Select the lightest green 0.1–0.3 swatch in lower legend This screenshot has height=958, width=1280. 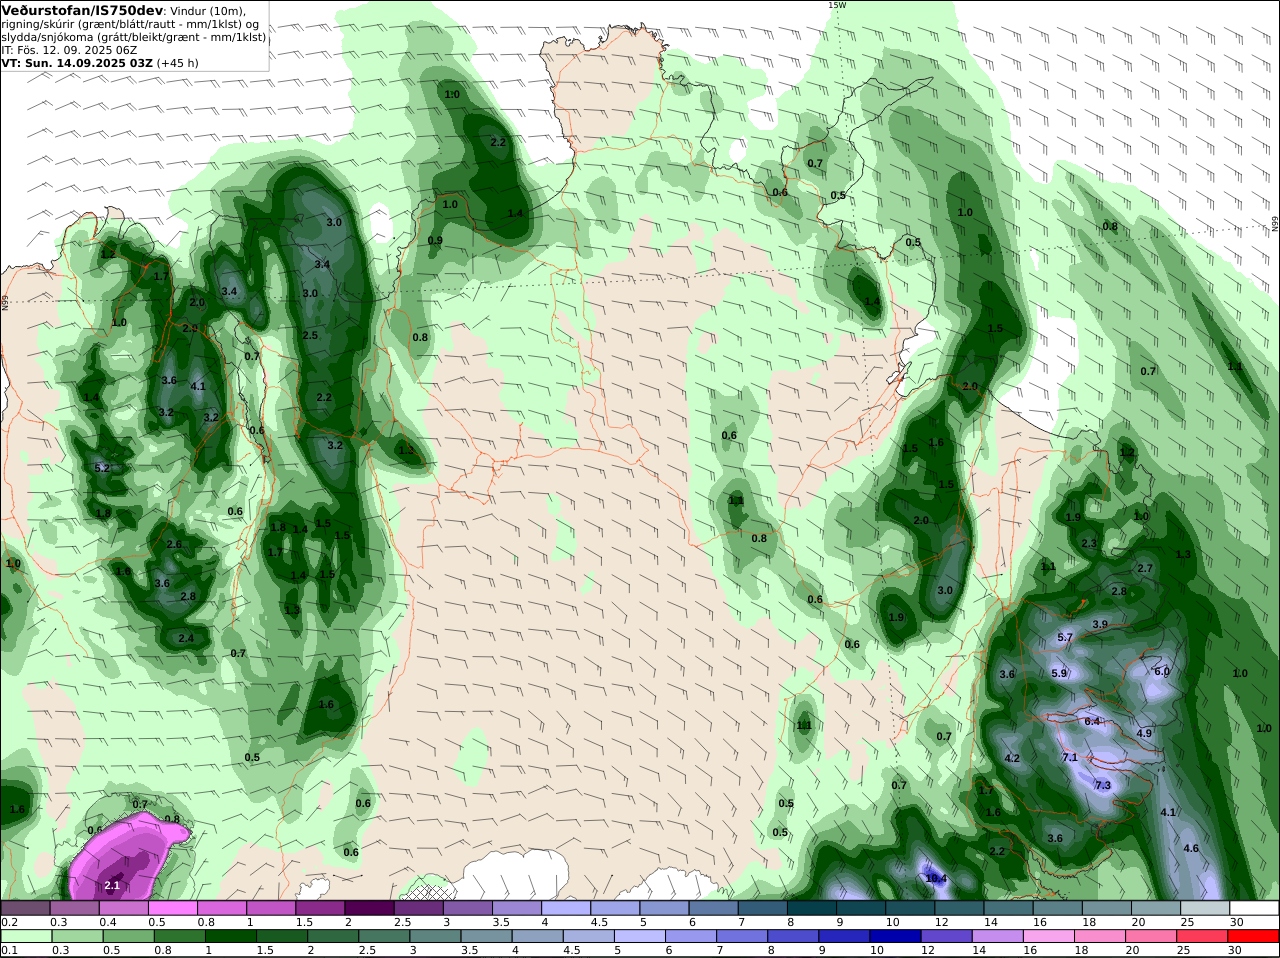pyautogui.click(x=25, y=936)
